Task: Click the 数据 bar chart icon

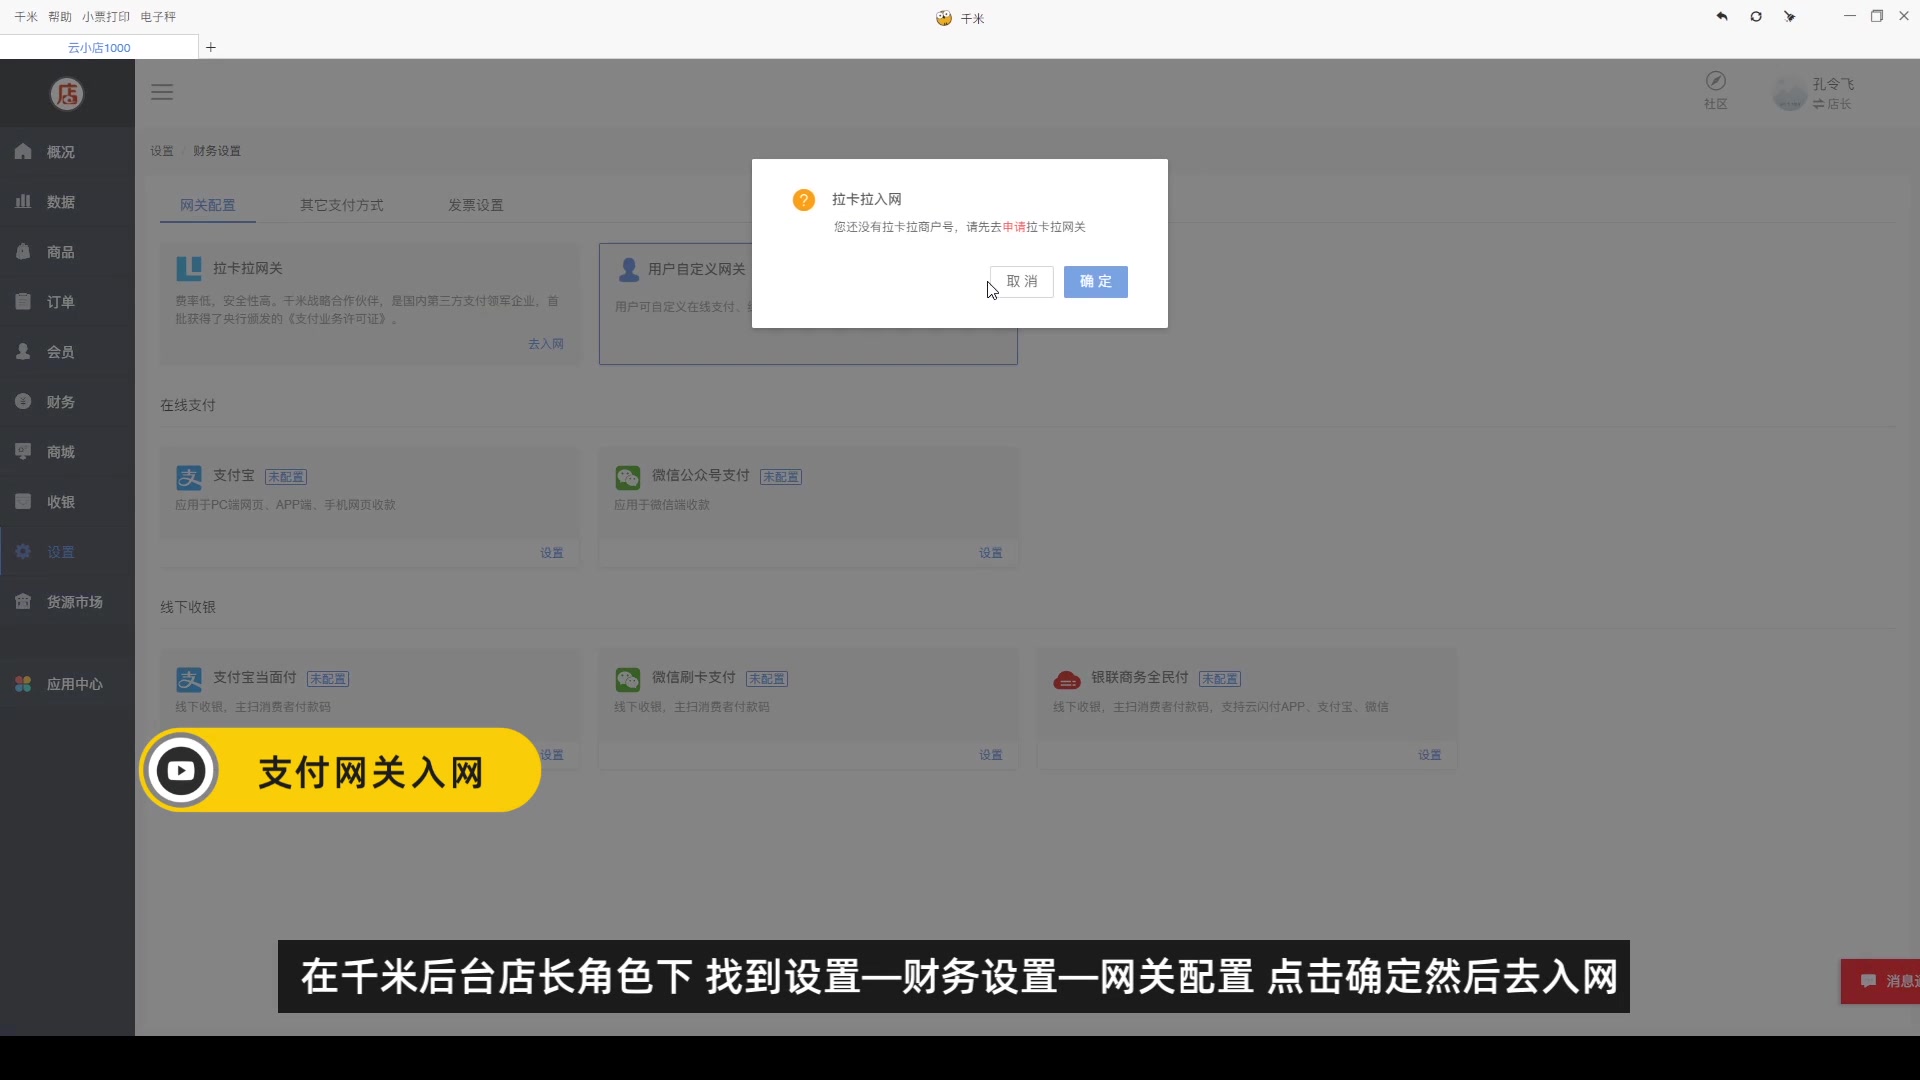Action: [23, 201]
